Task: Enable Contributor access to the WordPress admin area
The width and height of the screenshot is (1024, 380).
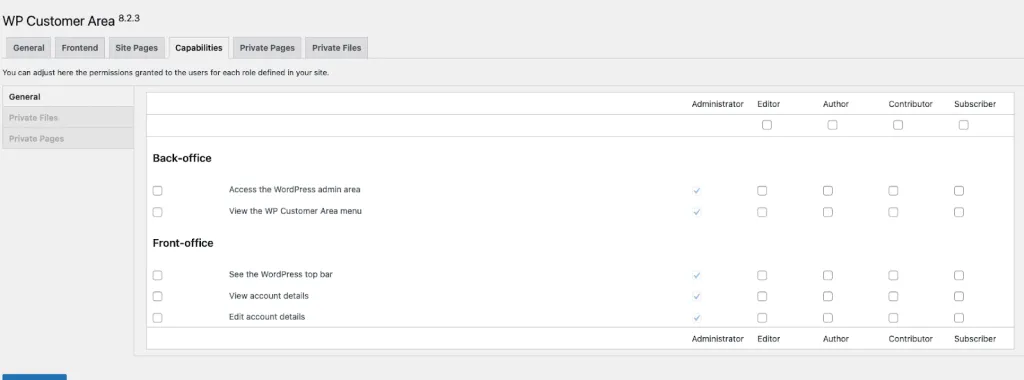Action: click(x=893, y=191)
